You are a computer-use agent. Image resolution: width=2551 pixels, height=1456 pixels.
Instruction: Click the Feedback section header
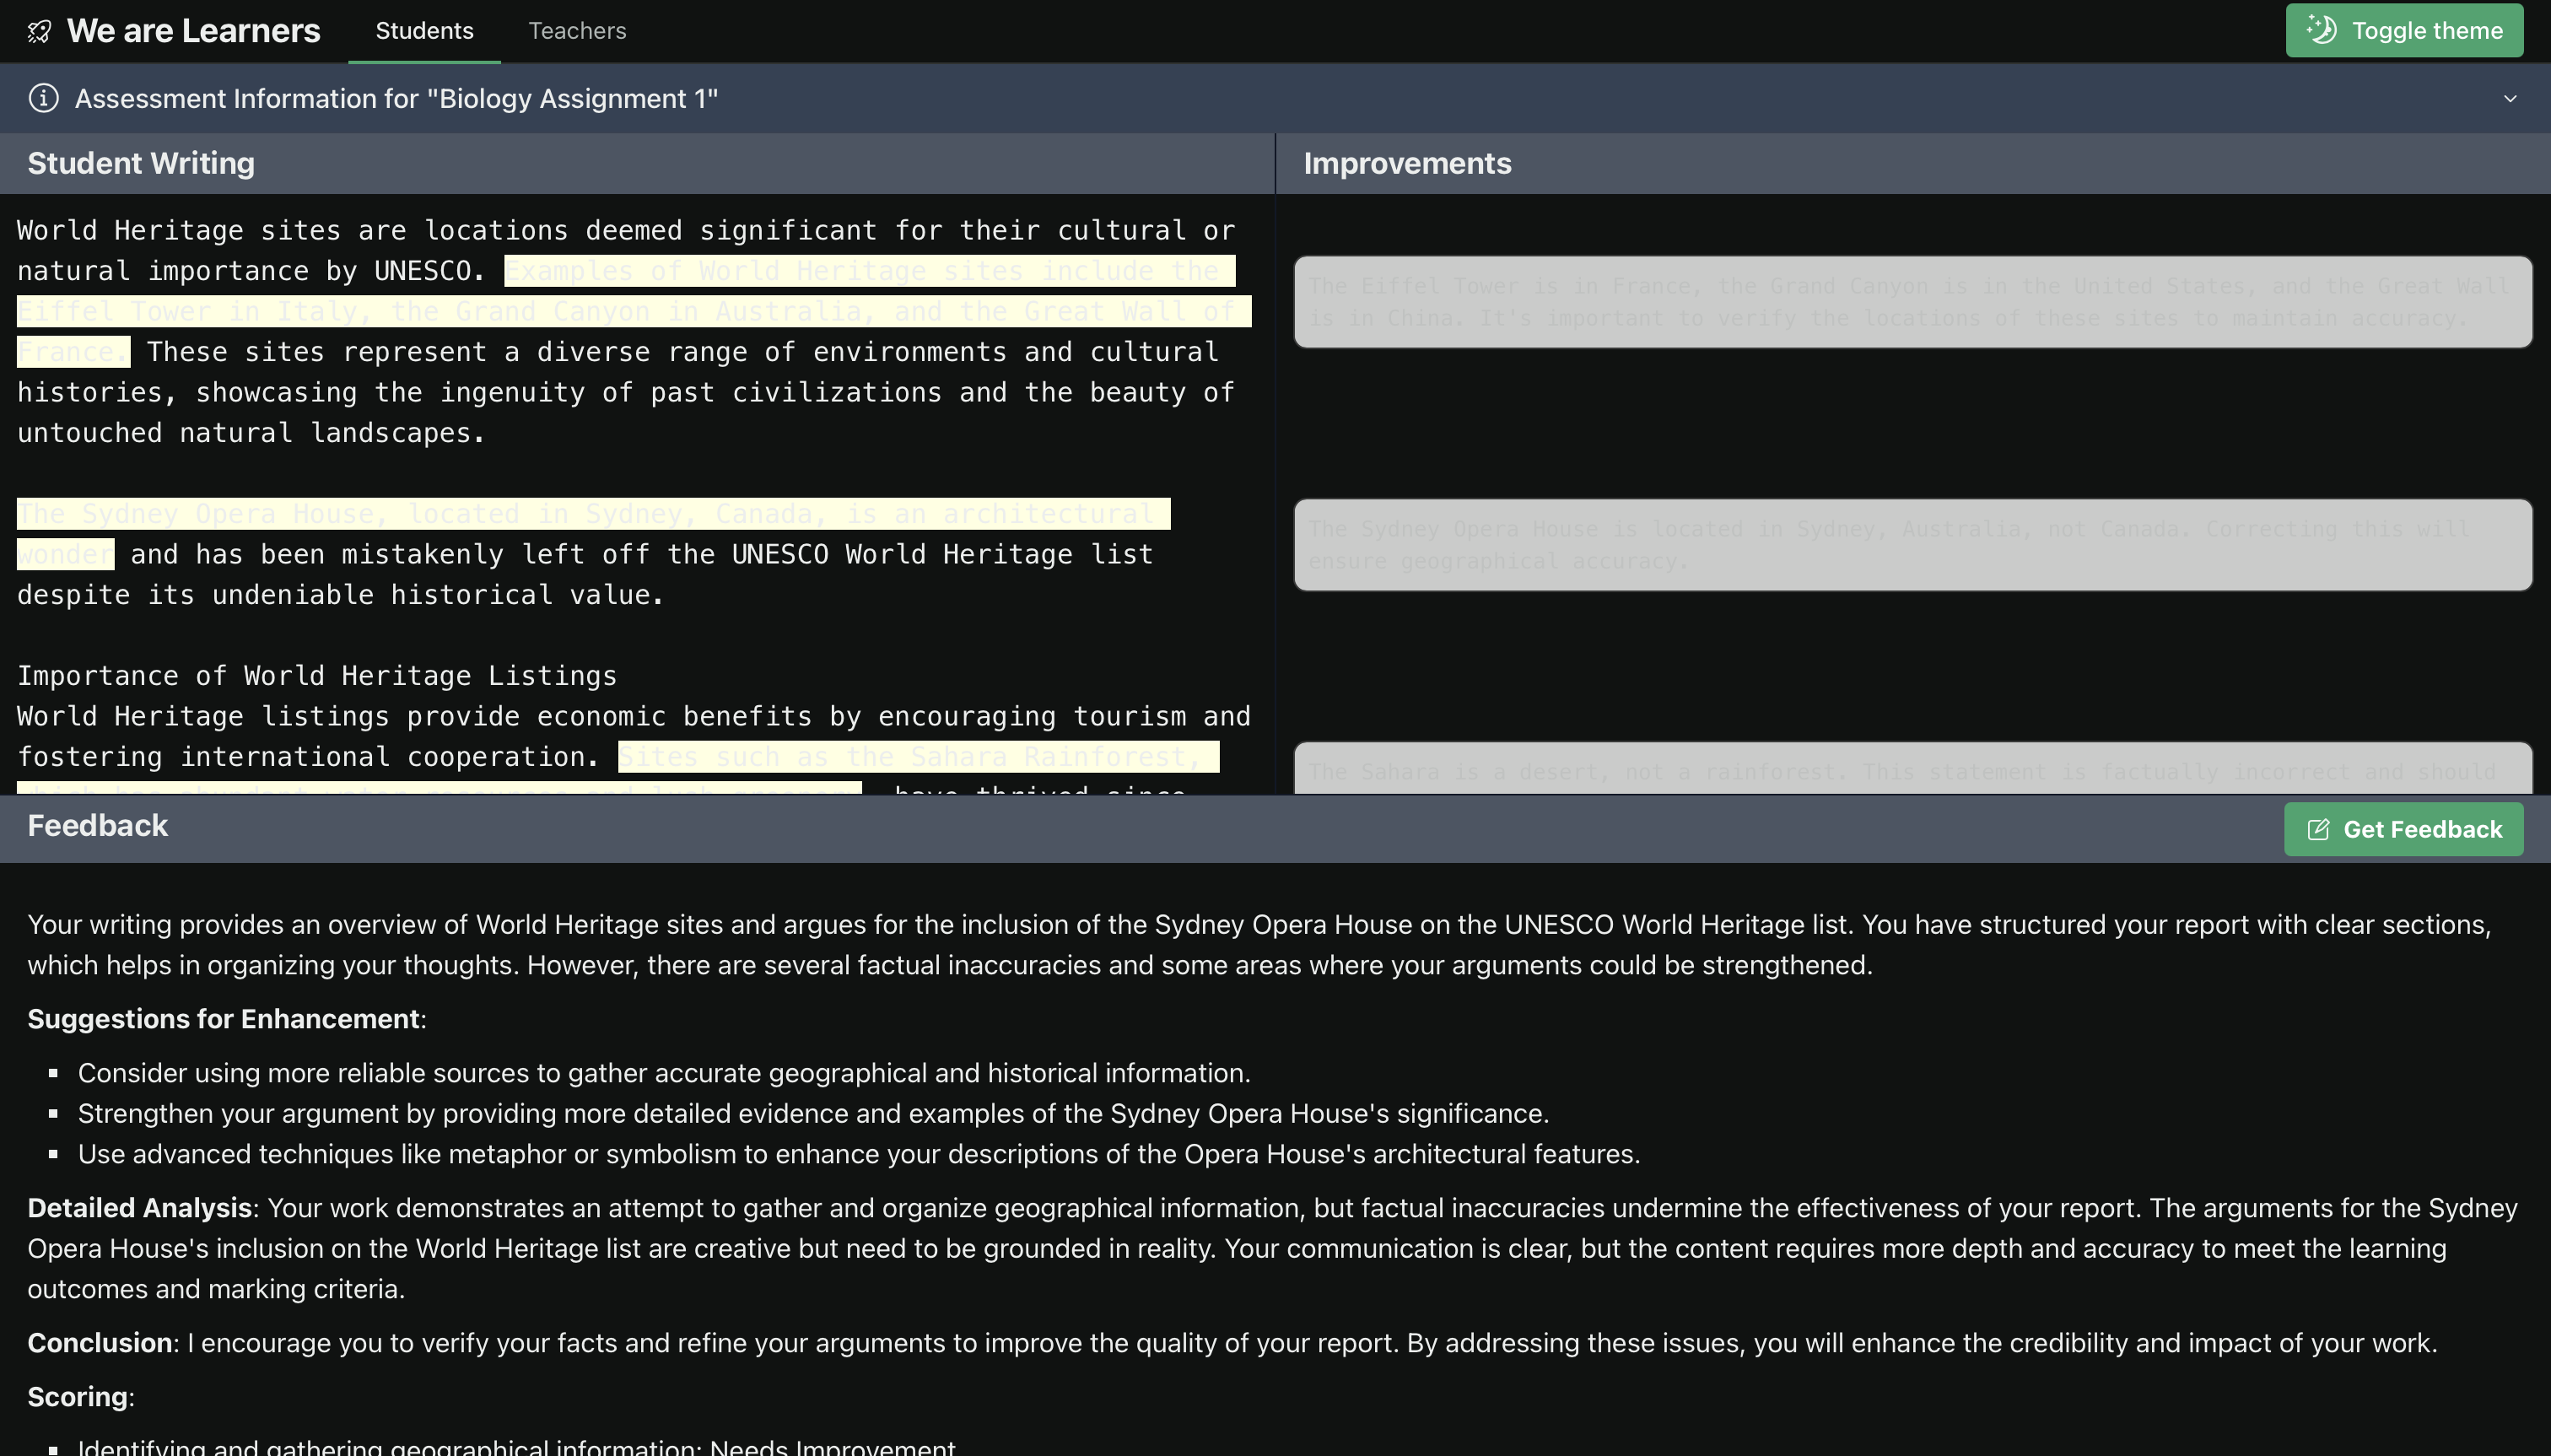(98, 826)
